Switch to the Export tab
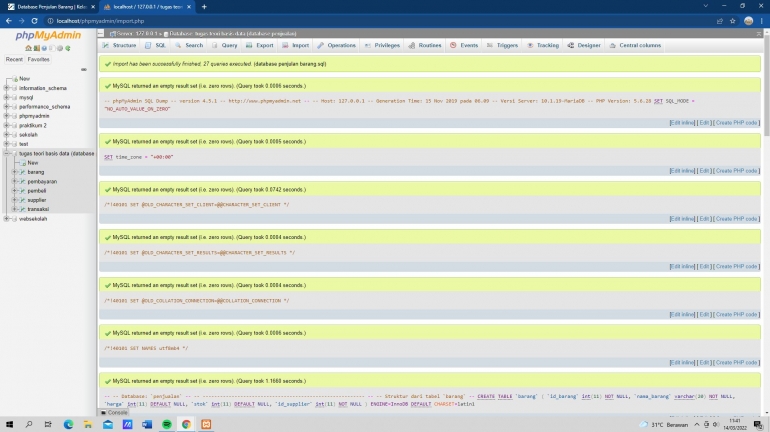The image size is (770, 432). tap(260, 45)
